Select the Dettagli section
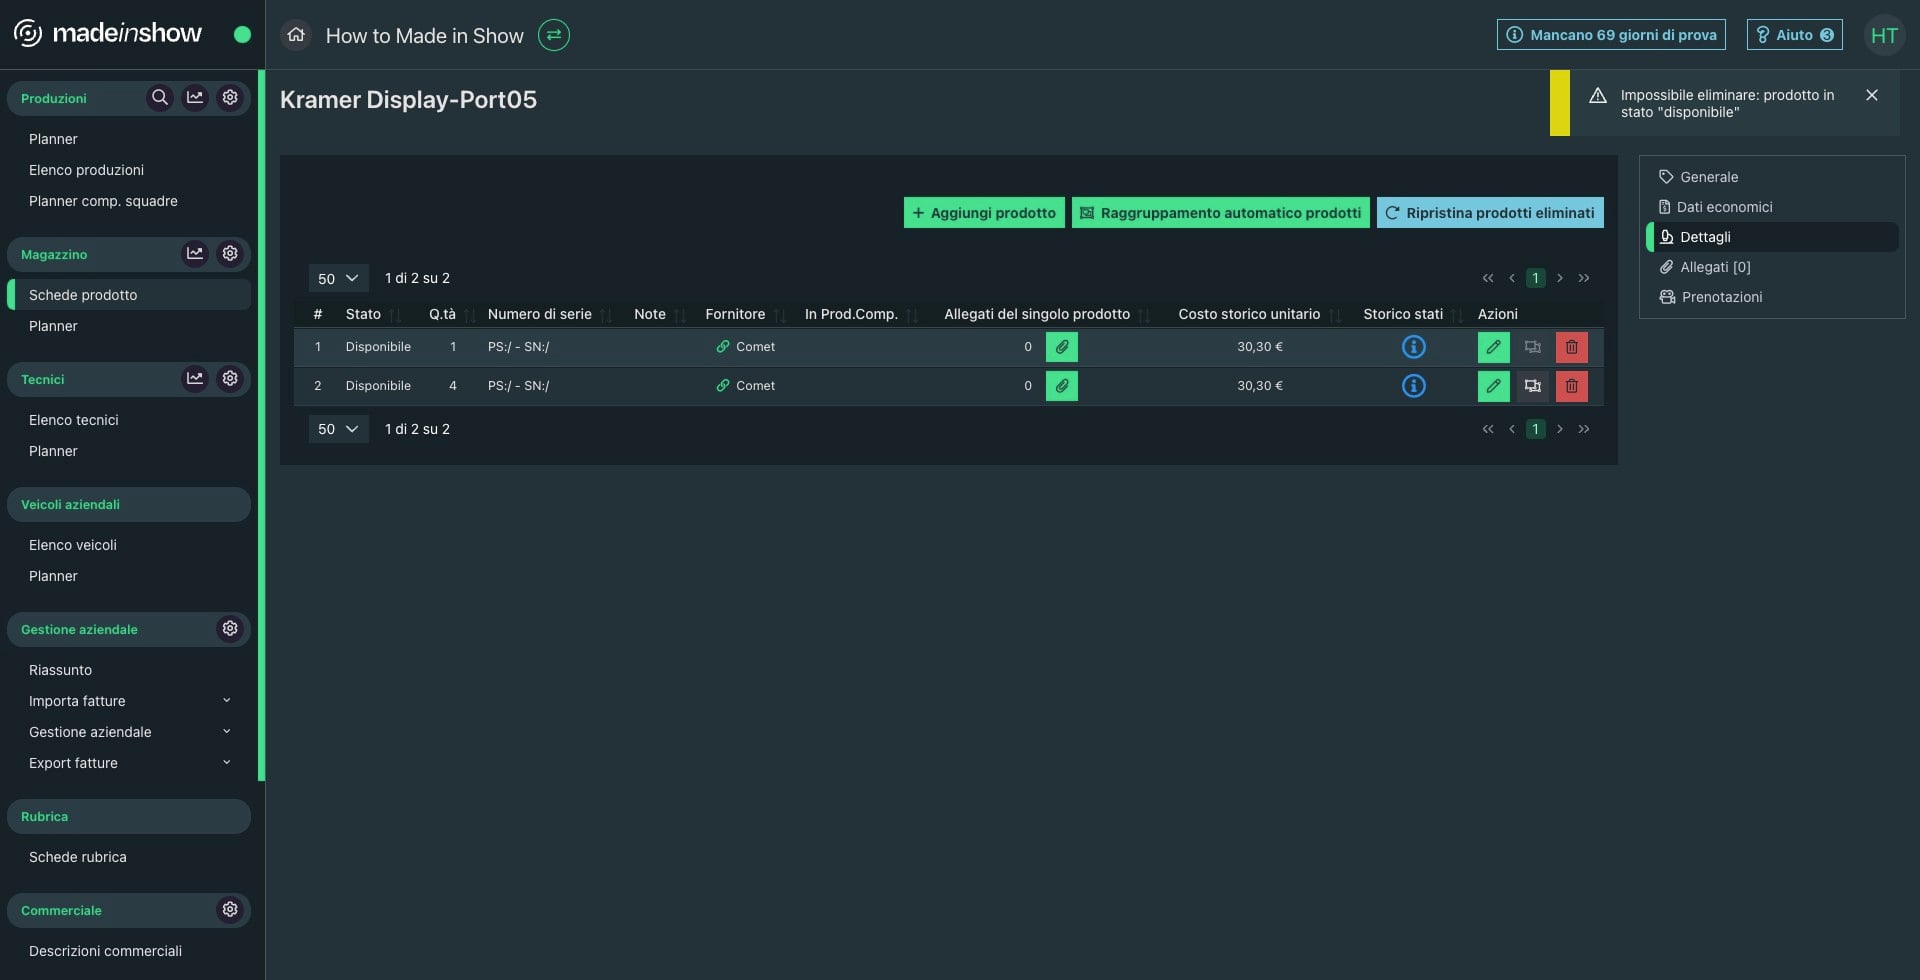Viewport: 1920px width, 980px height. click(x=1772, y=237)
